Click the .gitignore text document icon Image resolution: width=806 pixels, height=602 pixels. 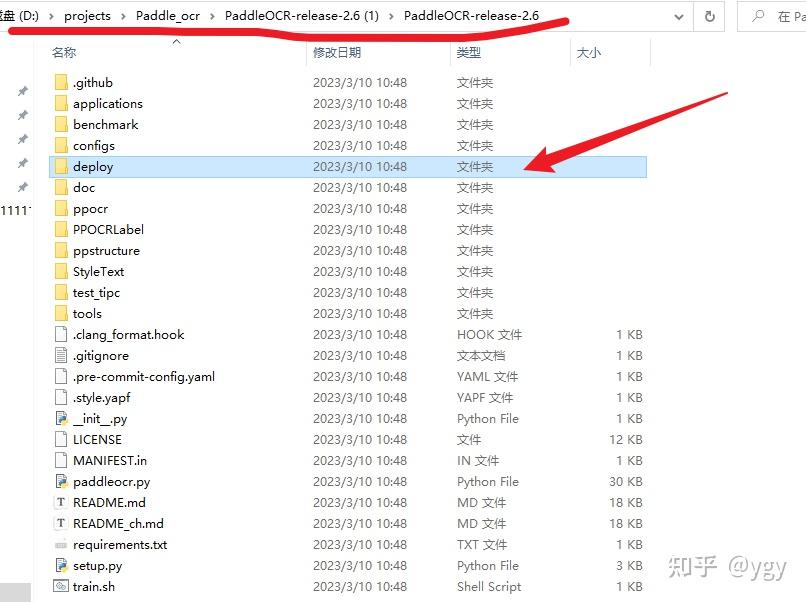pyautogui.click(x=61, y=355)
